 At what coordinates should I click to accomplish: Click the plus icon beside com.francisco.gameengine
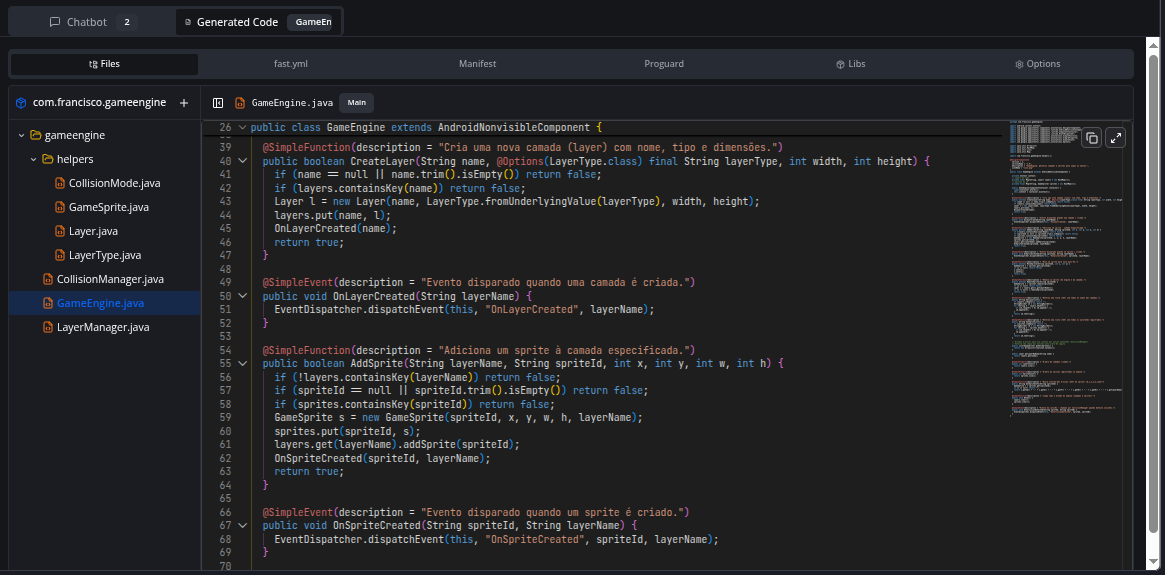coord(183,103)
